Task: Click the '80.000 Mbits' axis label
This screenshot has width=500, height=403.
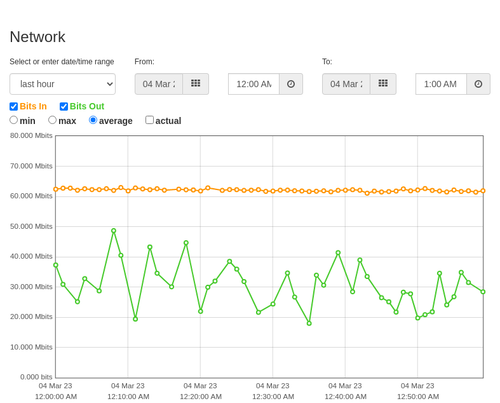Action: pos(31,136)
